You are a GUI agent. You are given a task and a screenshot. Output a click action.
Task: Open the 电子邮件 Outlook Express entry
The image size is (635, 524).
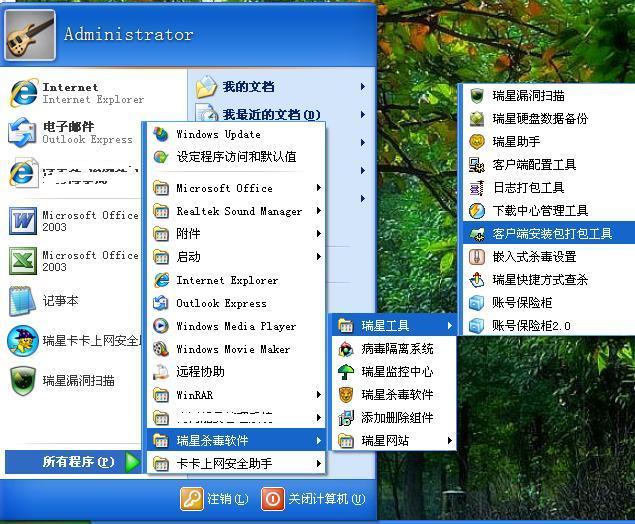[x=73, y=133]
